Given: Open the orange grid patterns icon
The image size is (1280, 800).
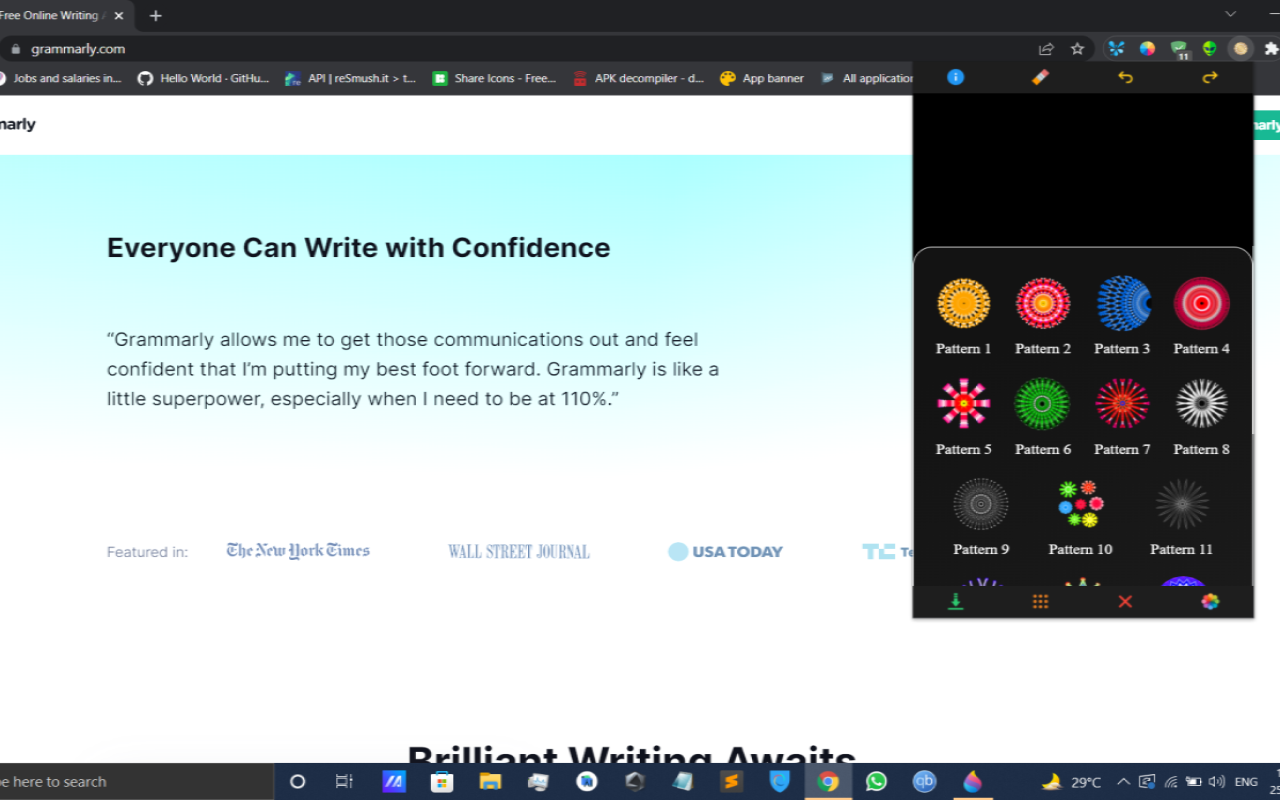Looking at the screenshot, I should [x=1040, y=601].
